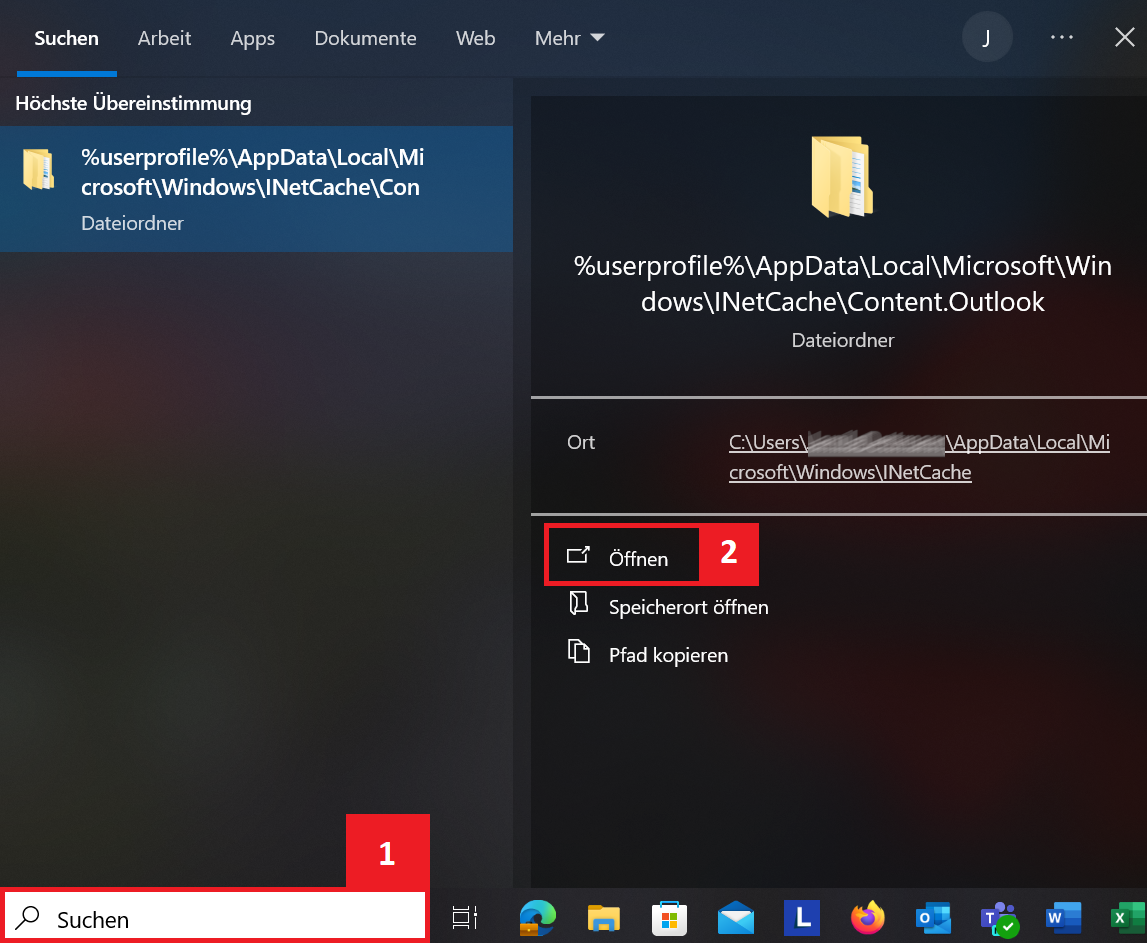Viewport: 1147px width, 943px height.
Task: Switch to the Apps tab
Action: [x=252, y=39]
